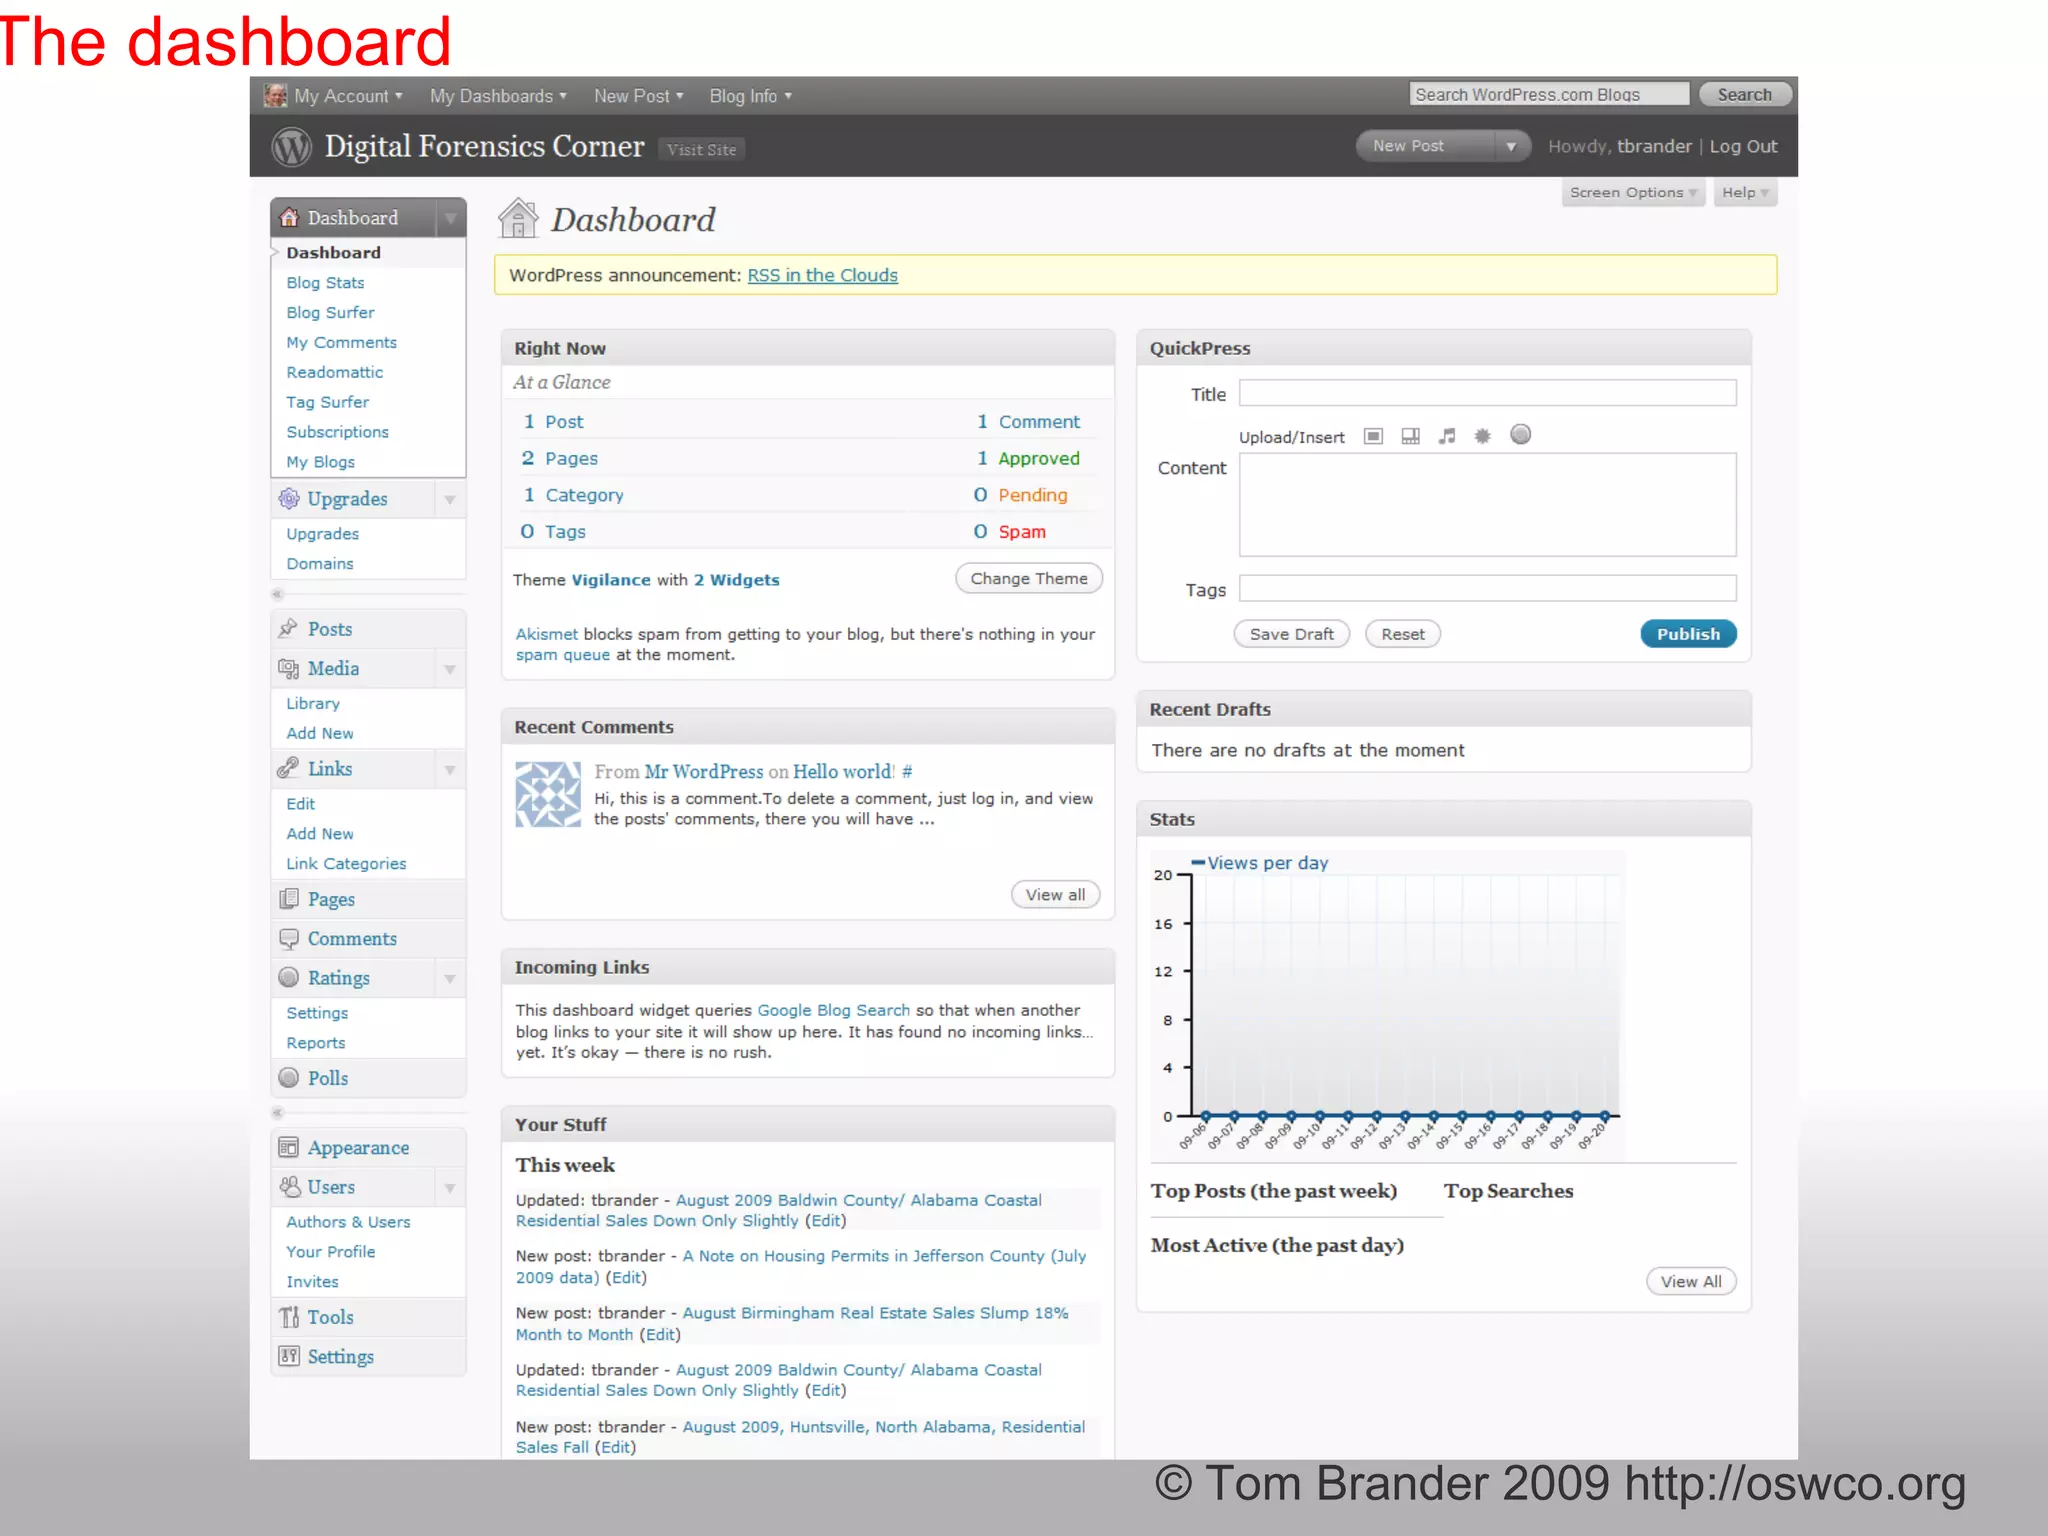Click the Dashboard house icon in sidebar
This screenshot has width=2048, height=1536.
click(x=289, y=217)
